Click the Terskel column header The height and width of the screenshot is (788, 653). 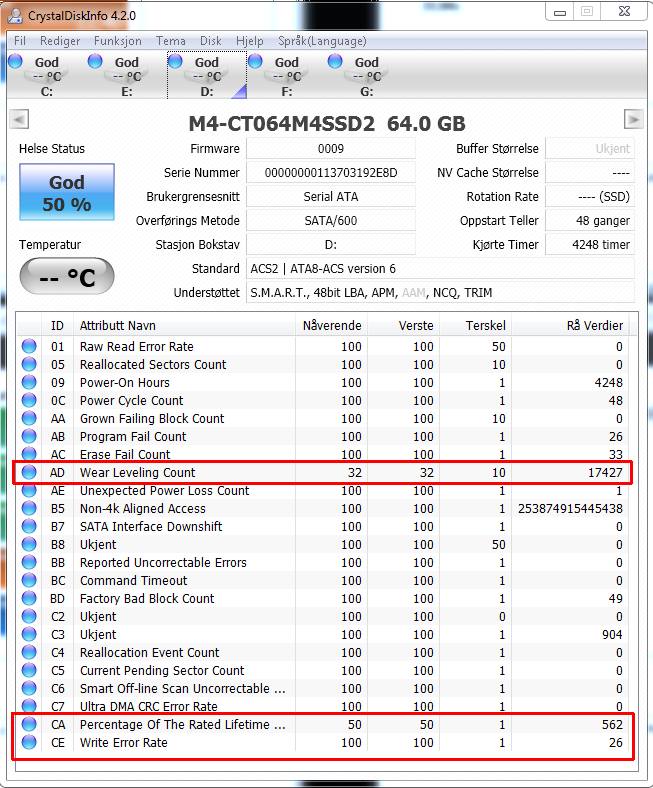click(x=476, y=326)
